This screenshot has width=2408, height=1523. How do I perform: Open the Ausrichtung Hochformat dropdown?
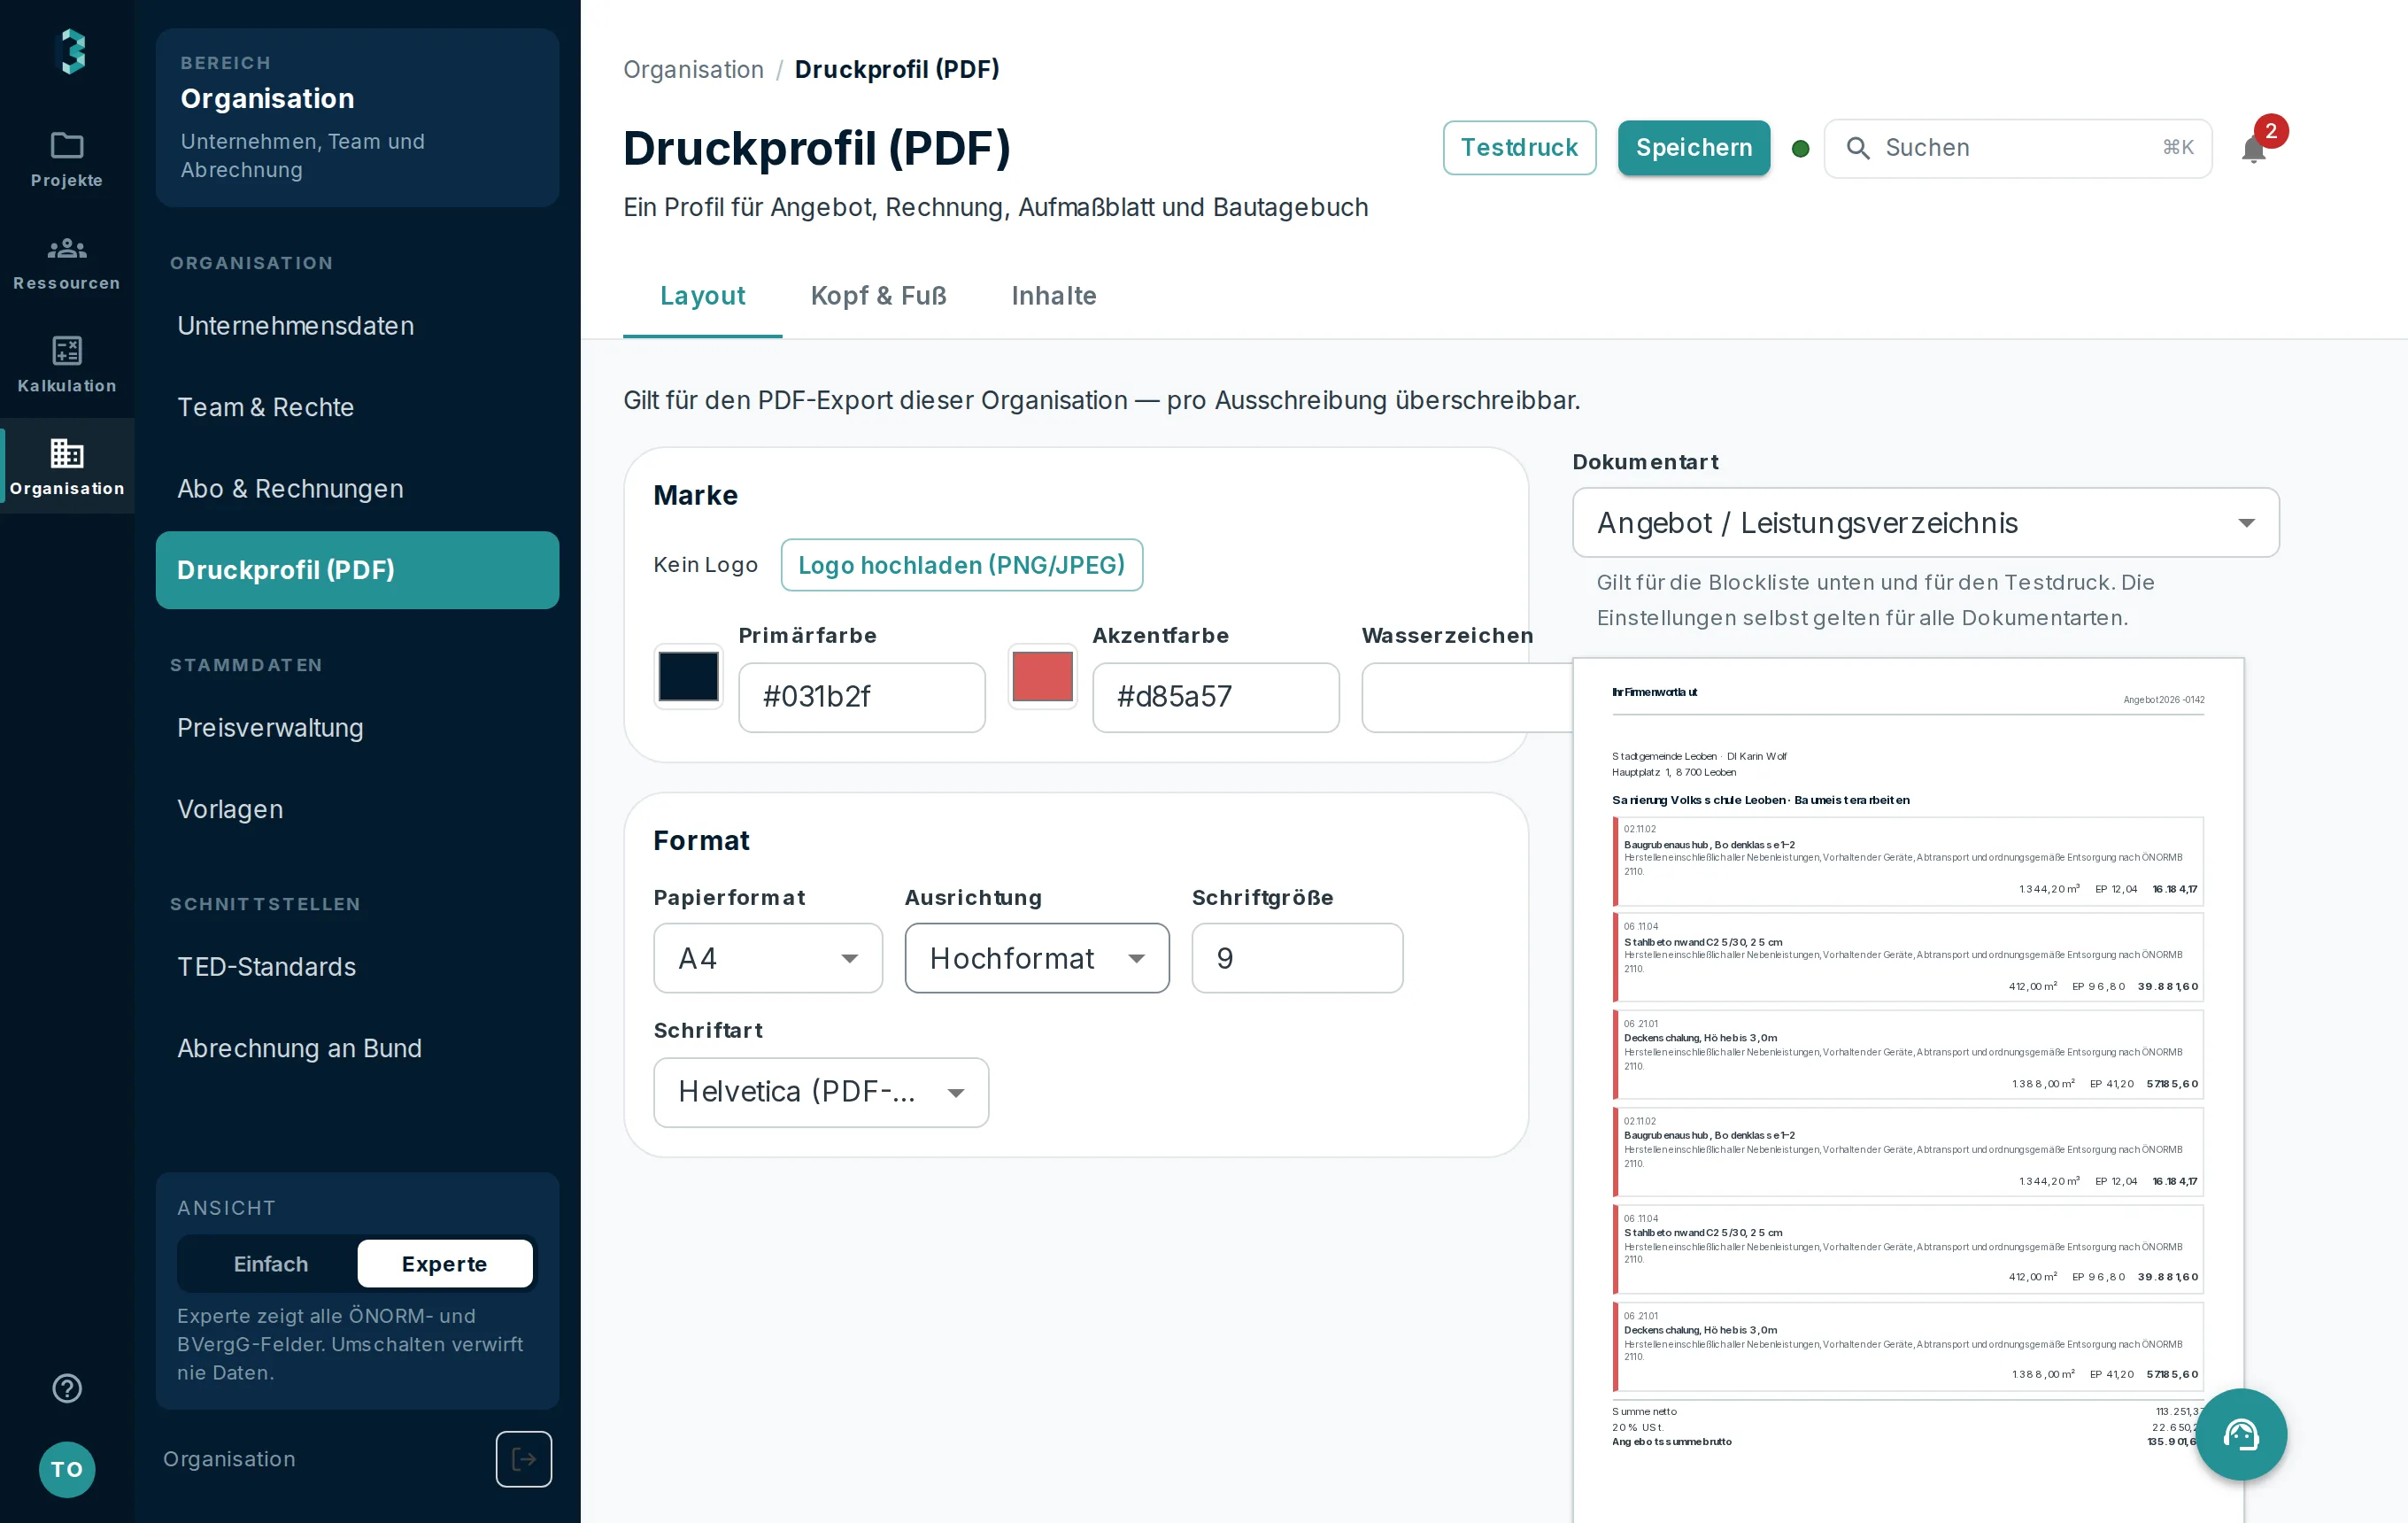[1037, 958]
